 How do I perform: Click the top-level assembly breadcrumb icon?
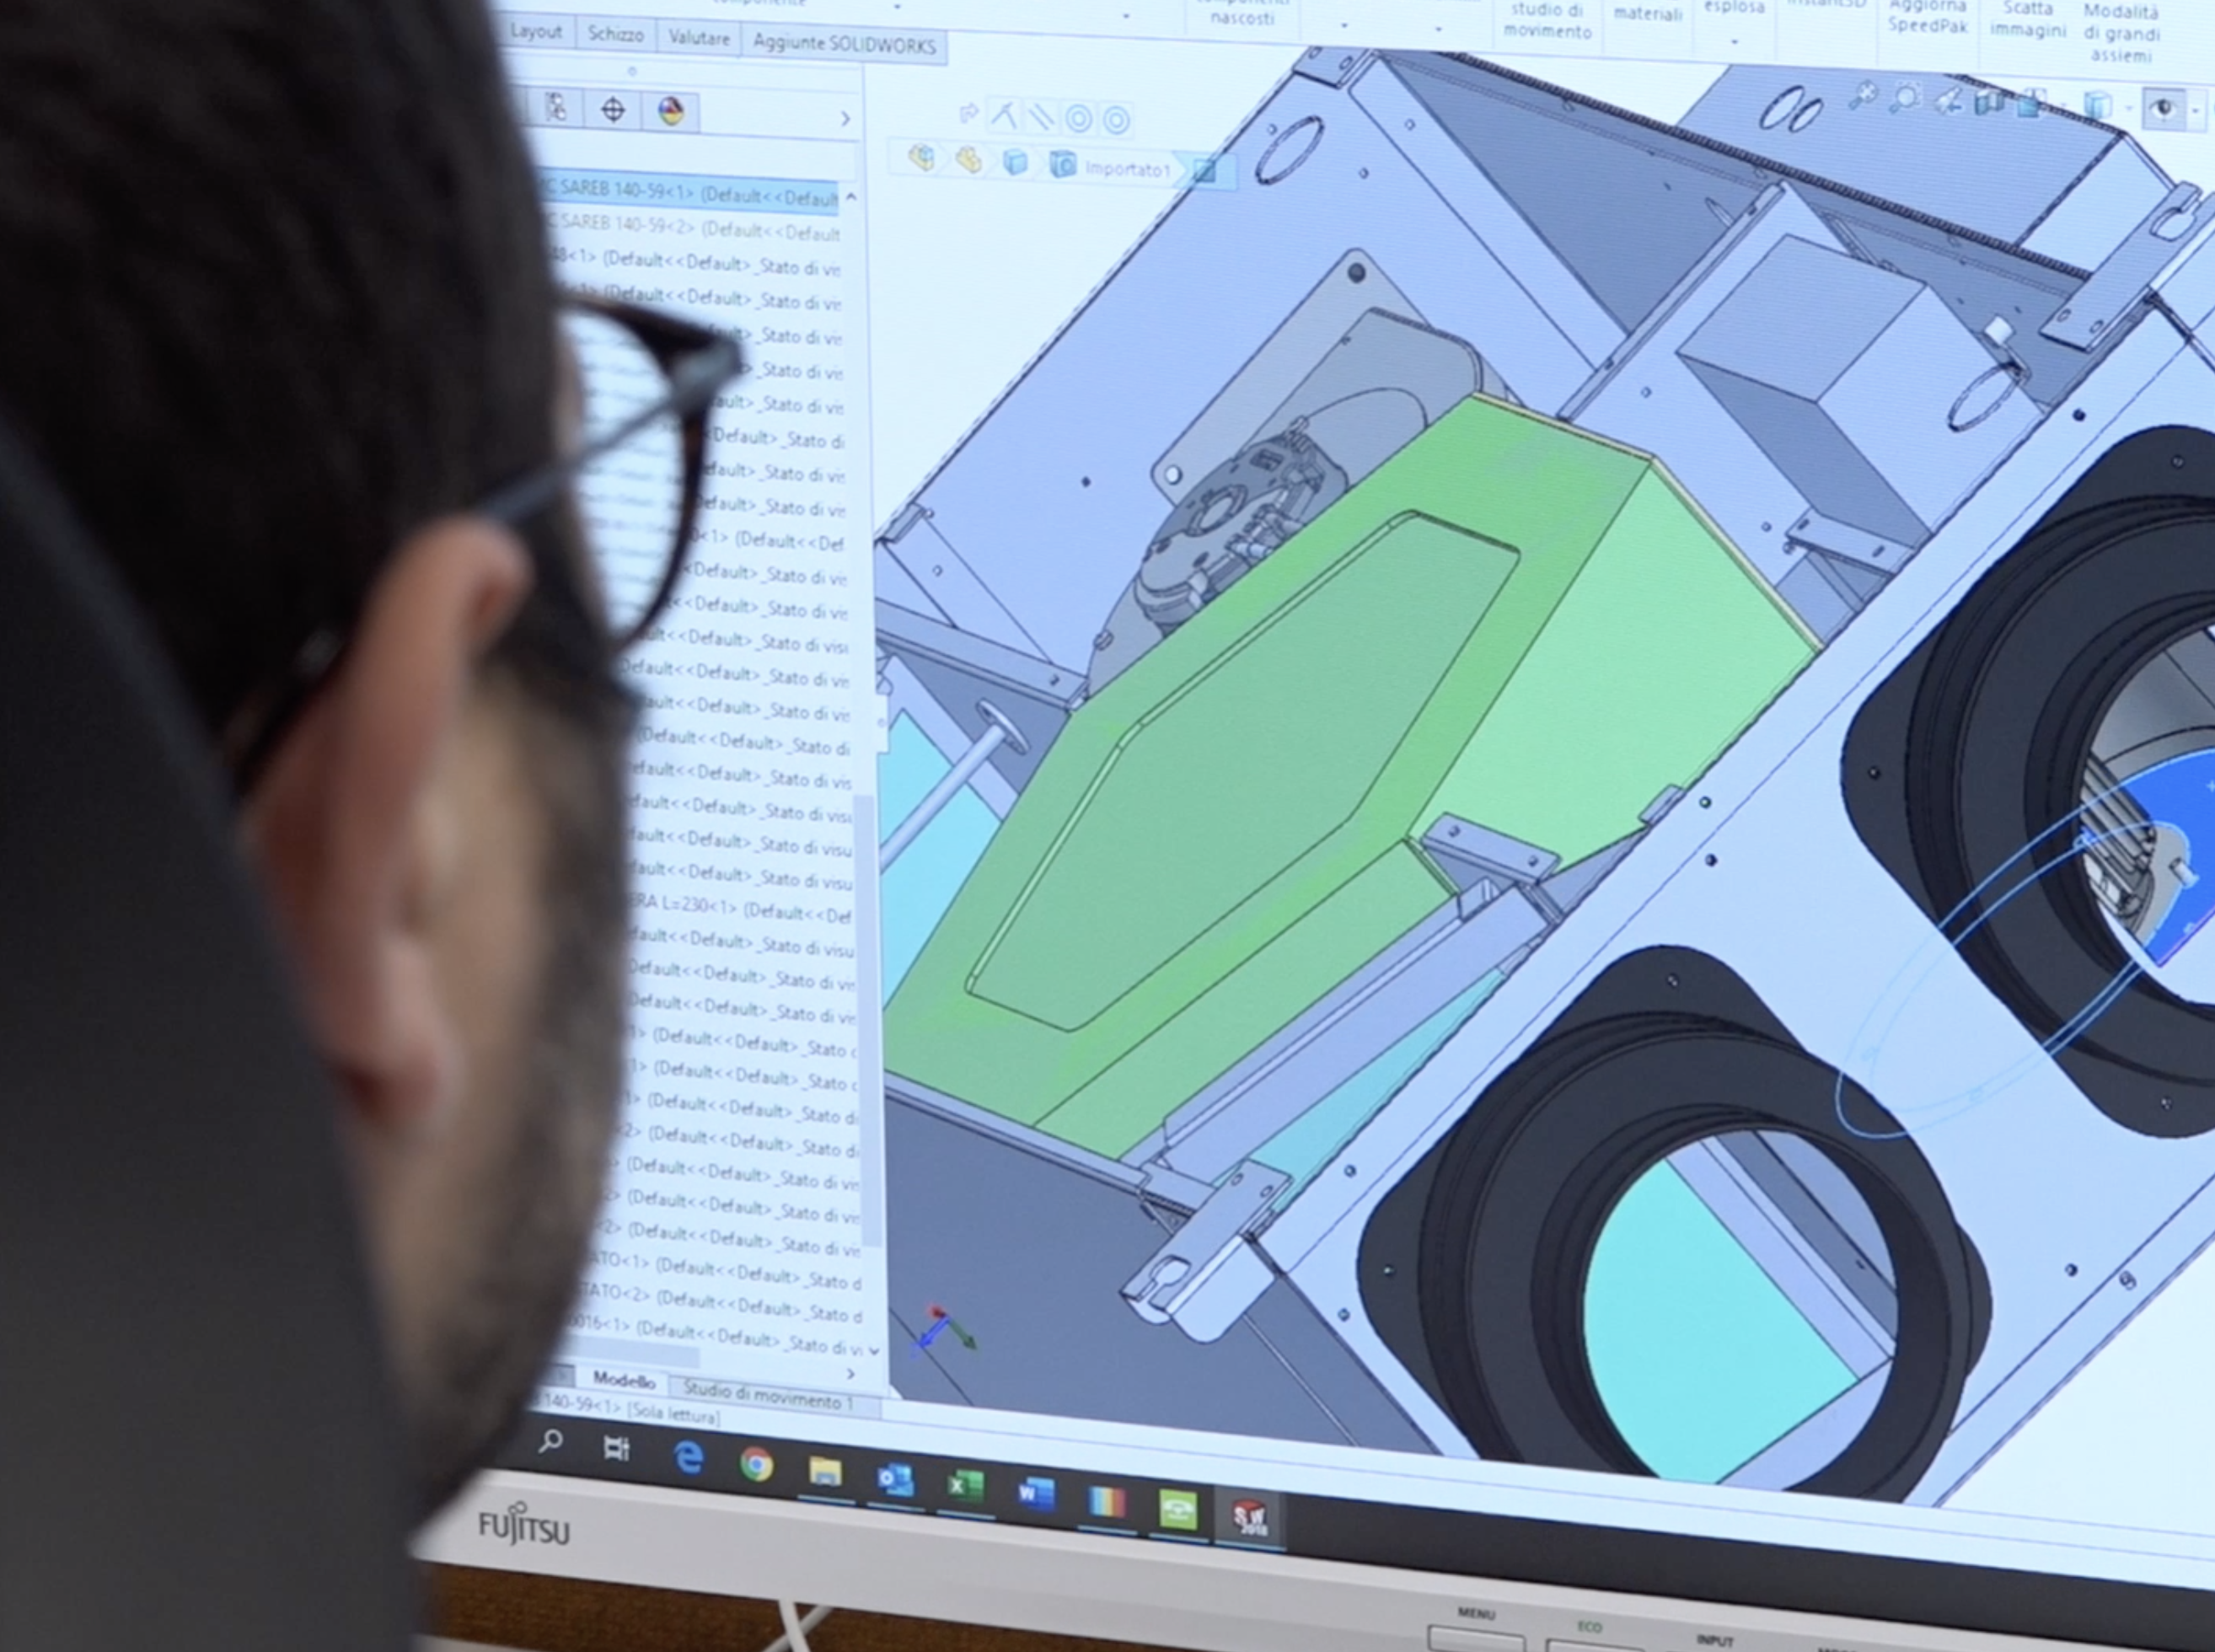coord(921,158)
